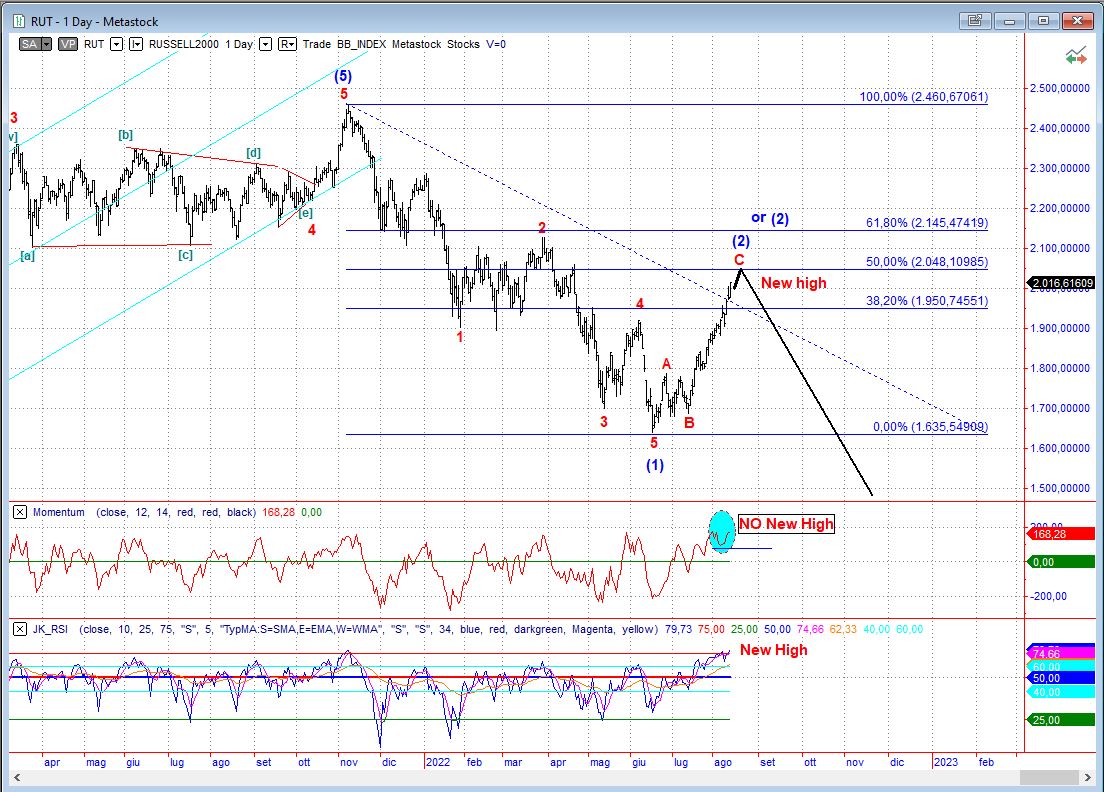Click the 2023 year marker on date axis
The width and height of the screenshot is (1104, 792).
[946, 762]
